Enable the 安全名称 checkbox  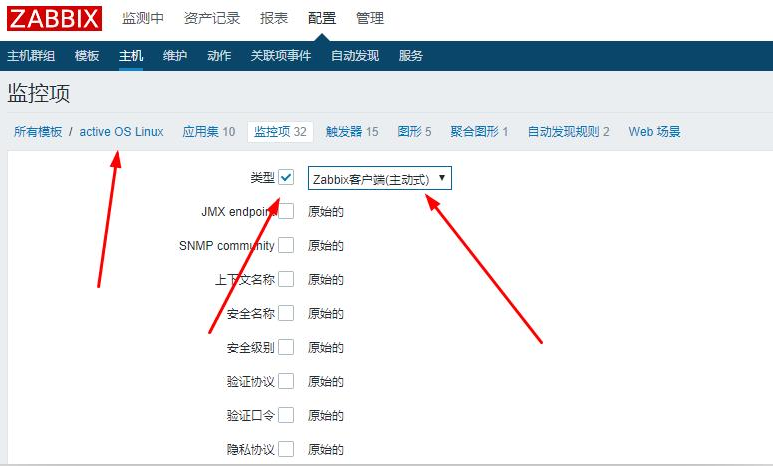point(286,313)
